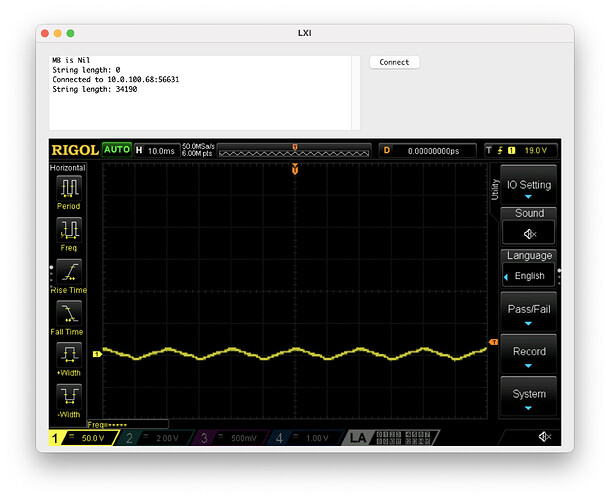The image size is (610, 500).
Task: Toggle channel 4 with the 1.00 V tab
Action: pos(307,438)
